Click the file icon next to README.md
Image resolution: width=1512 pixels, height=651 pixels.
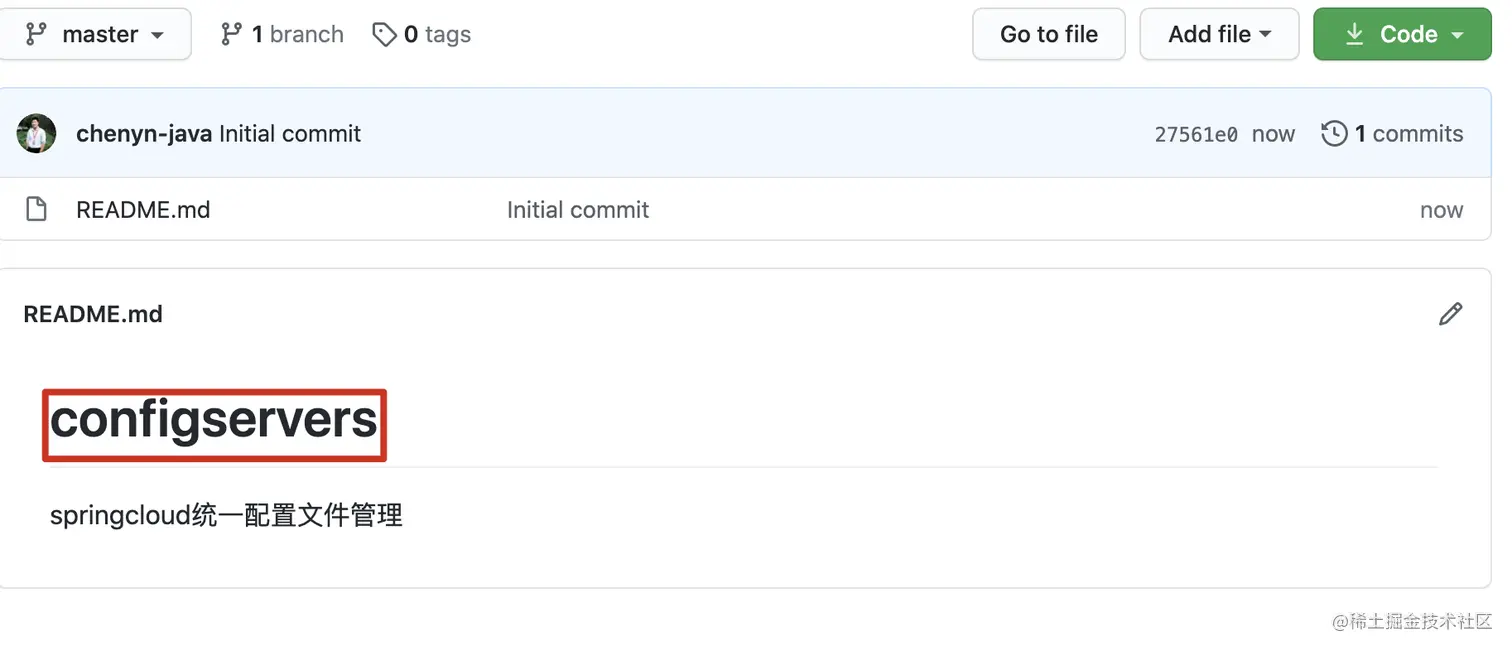(37, 210)
